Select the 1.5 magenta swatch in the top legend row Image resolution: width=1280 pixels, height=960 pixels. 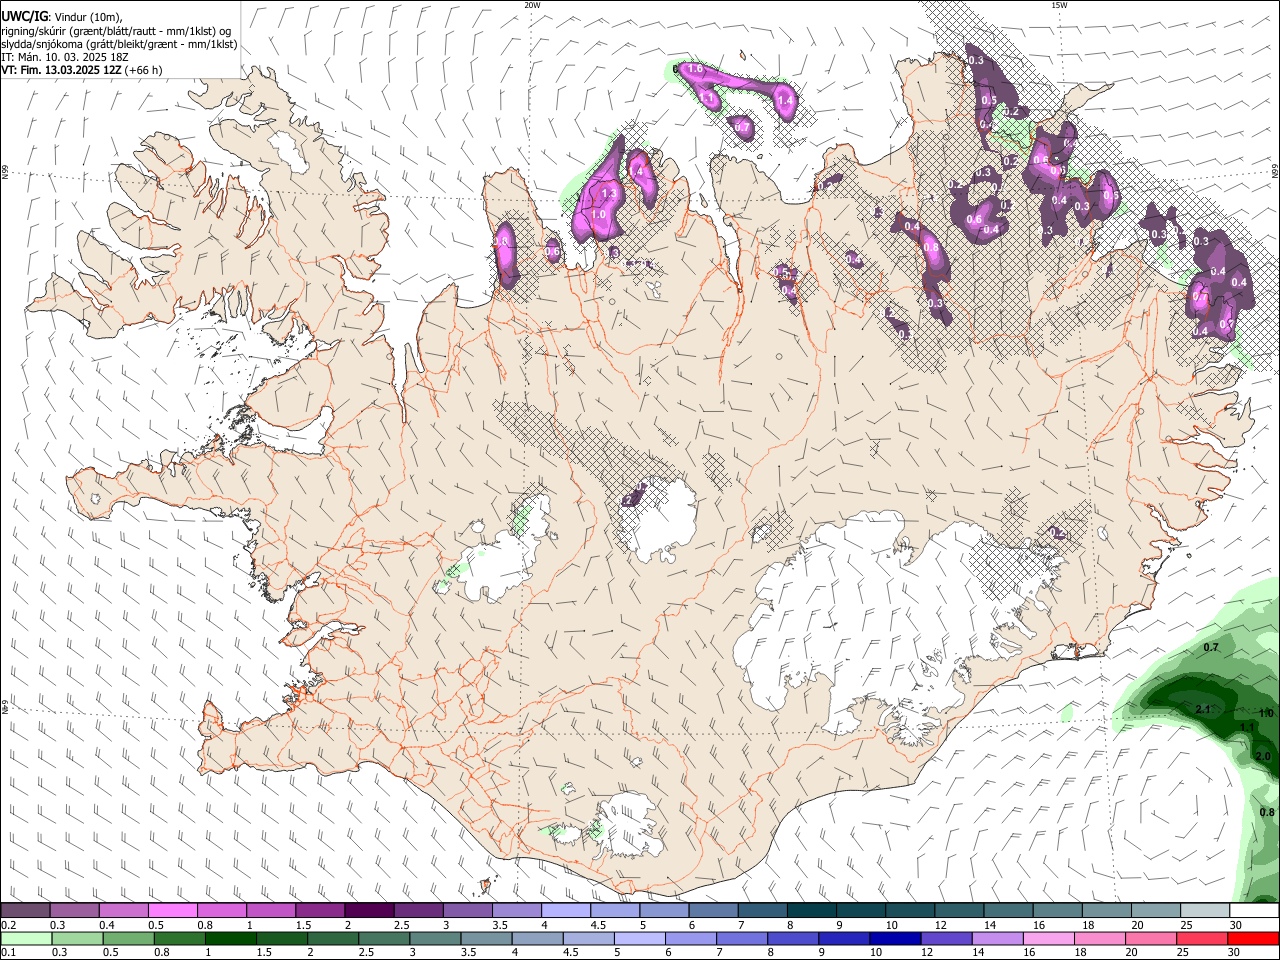pos(320,911)
